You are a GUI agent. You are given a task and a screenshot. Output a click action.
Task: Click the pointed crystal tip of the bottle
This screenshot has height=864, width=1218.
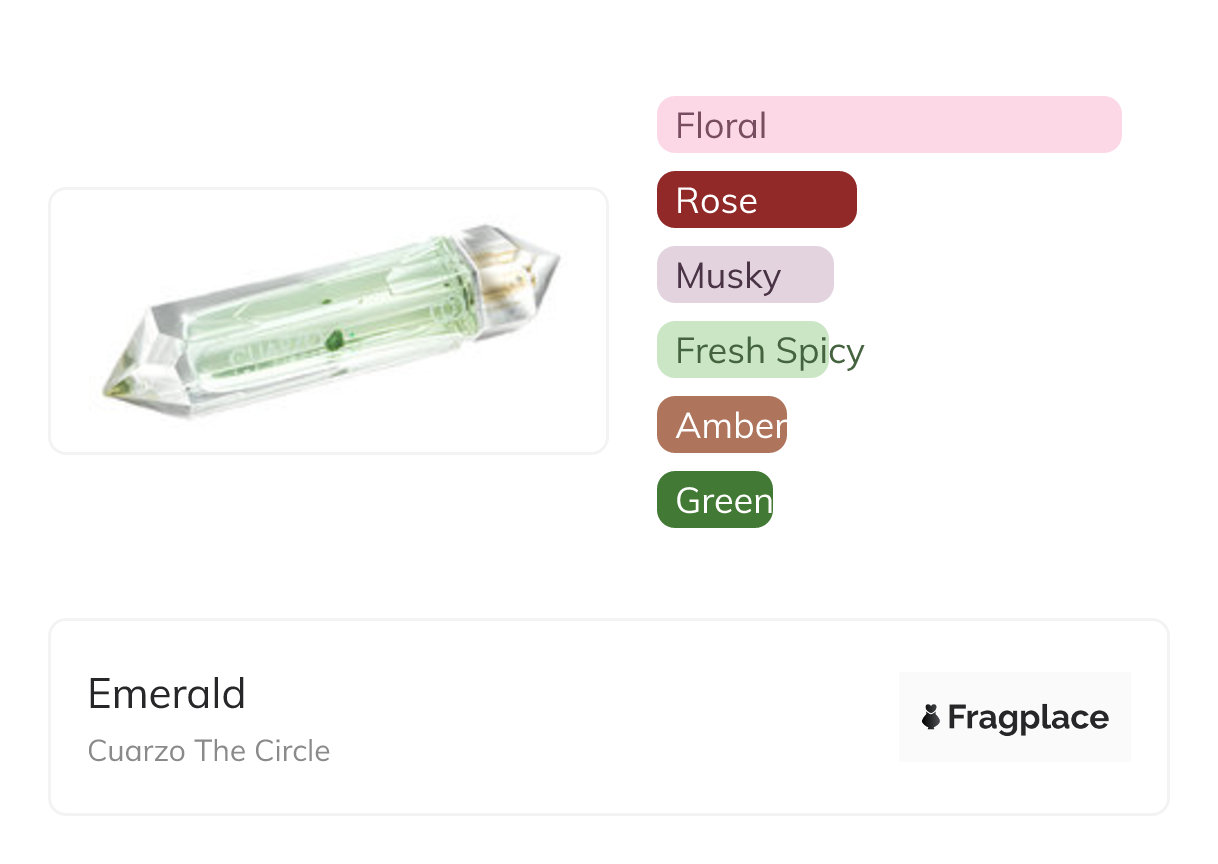pyautogui.click(x=118, y=384)
